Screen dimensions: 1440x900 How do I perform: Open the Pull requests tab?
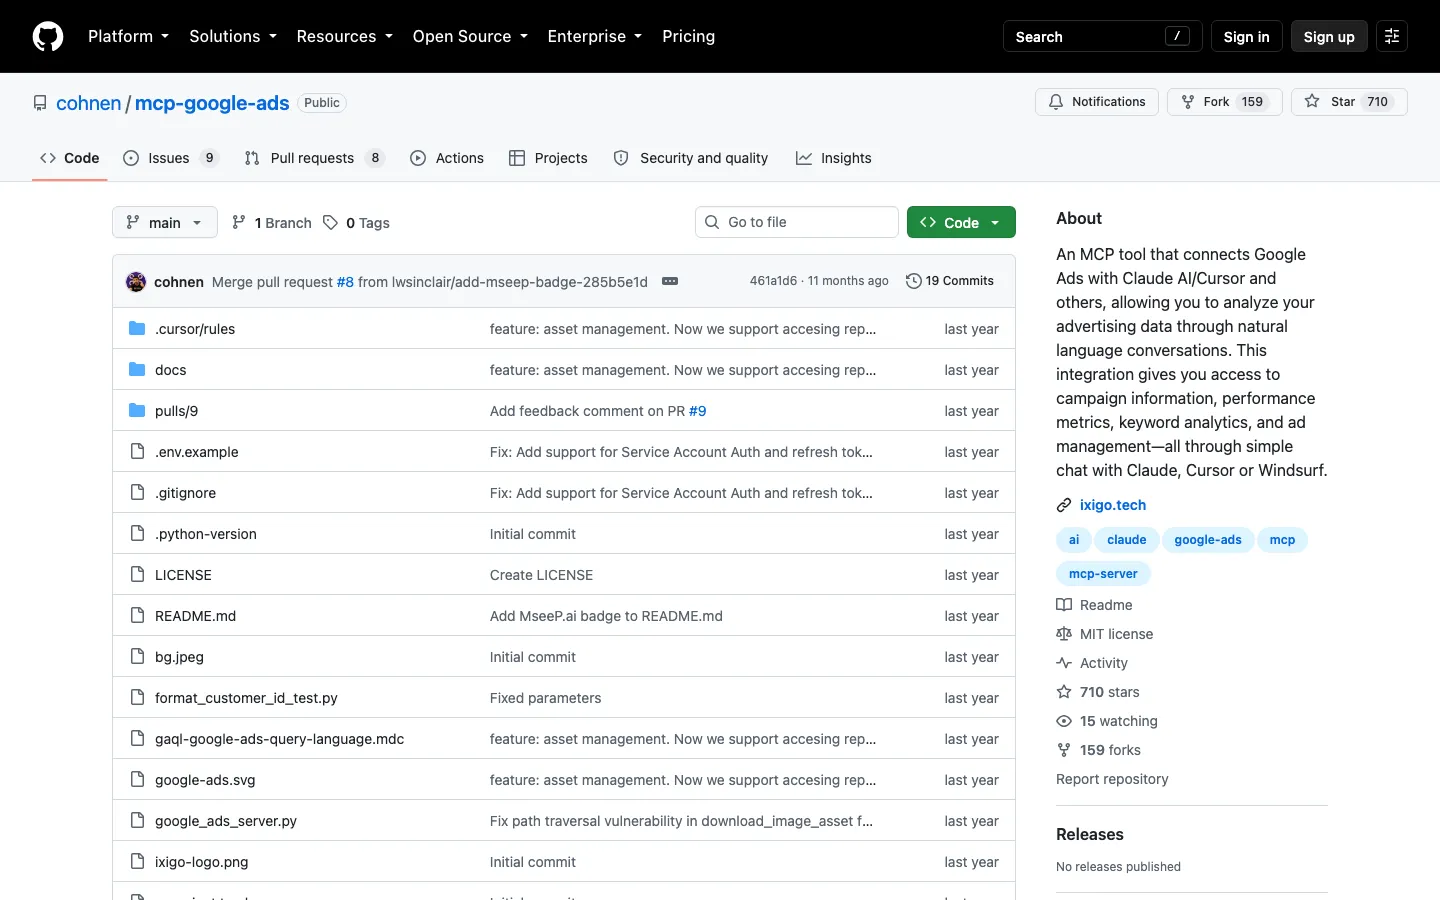(314, 158)
